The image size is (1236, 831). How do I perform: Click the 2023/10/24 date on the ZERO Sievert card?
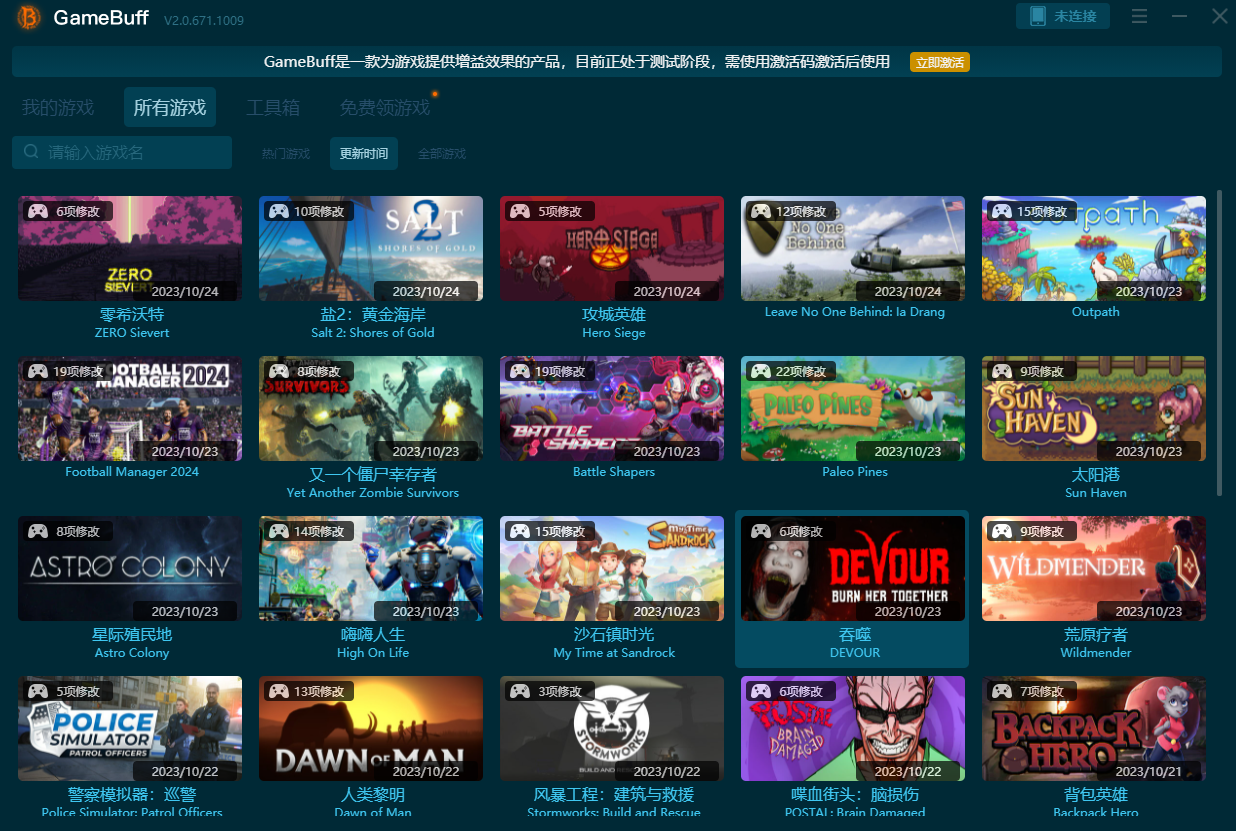pos(185,291)
